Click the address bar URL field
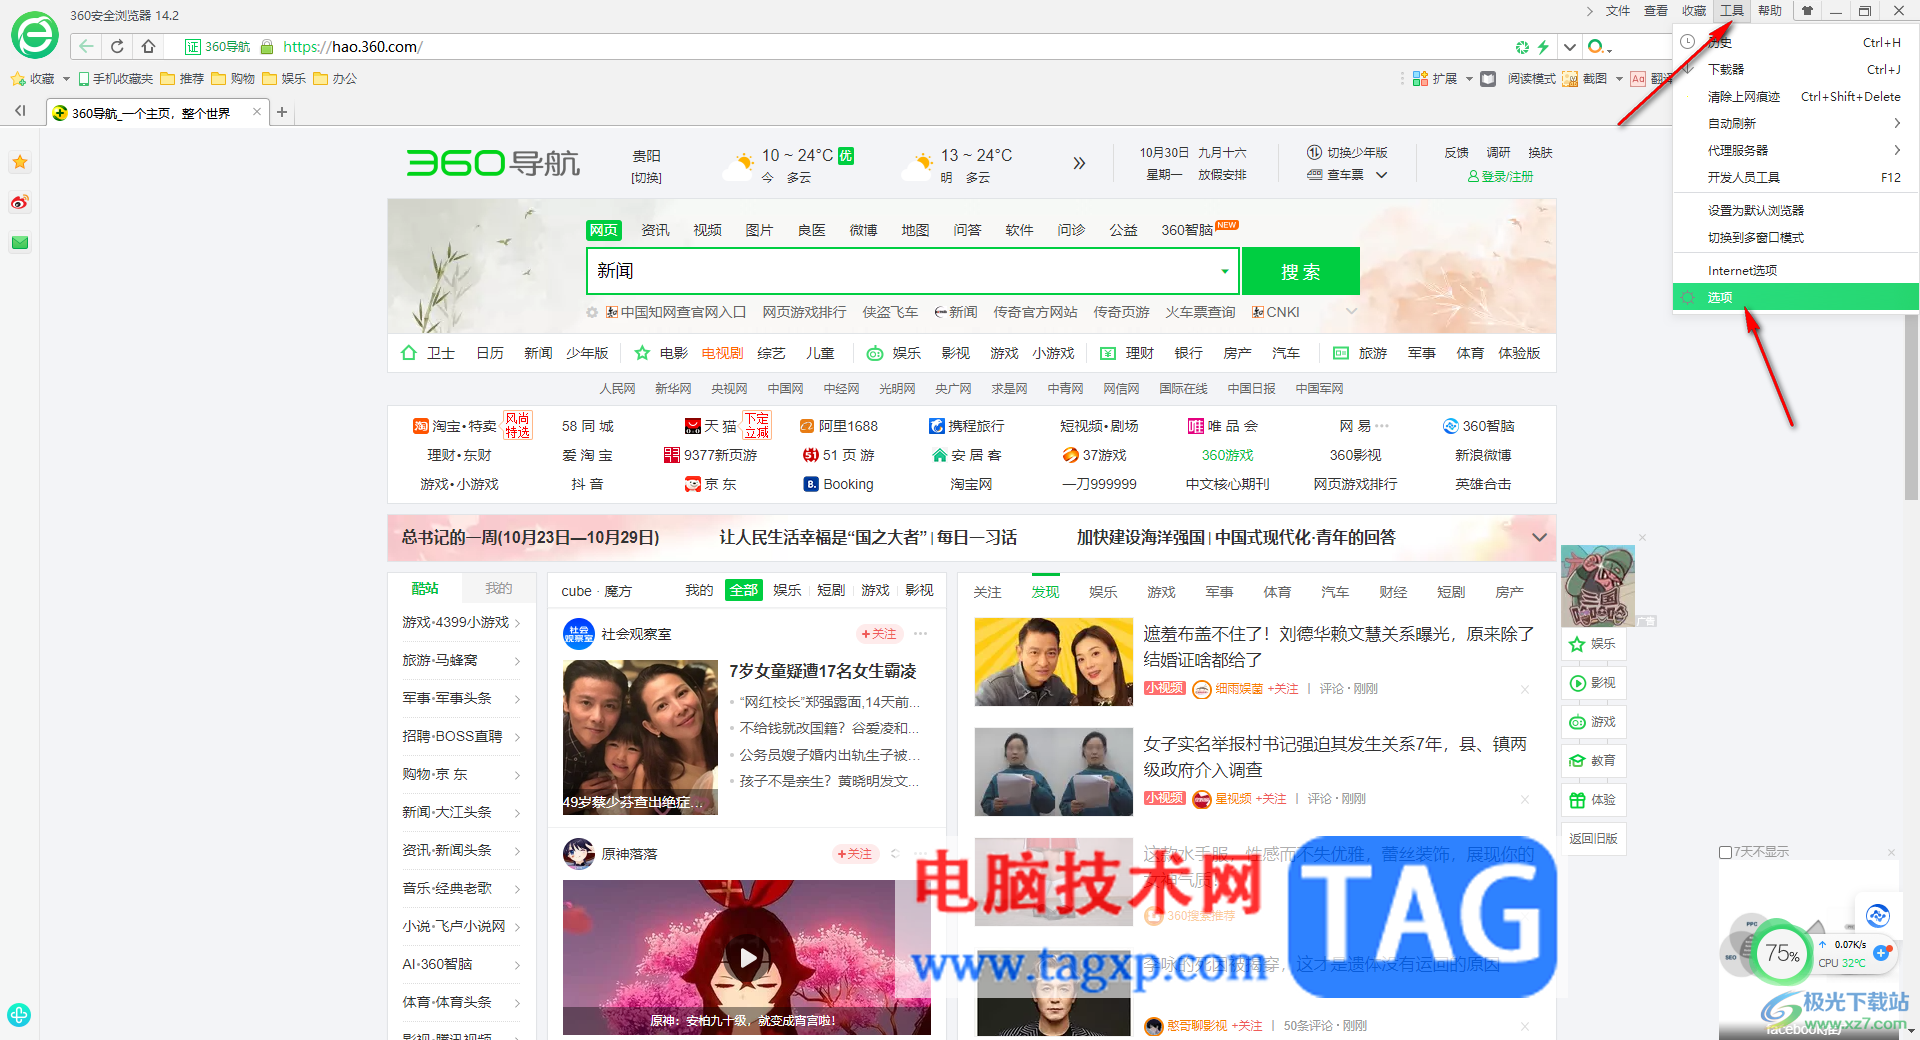This screenshot has width=1920, height=1040. click(x=890, y=47)
